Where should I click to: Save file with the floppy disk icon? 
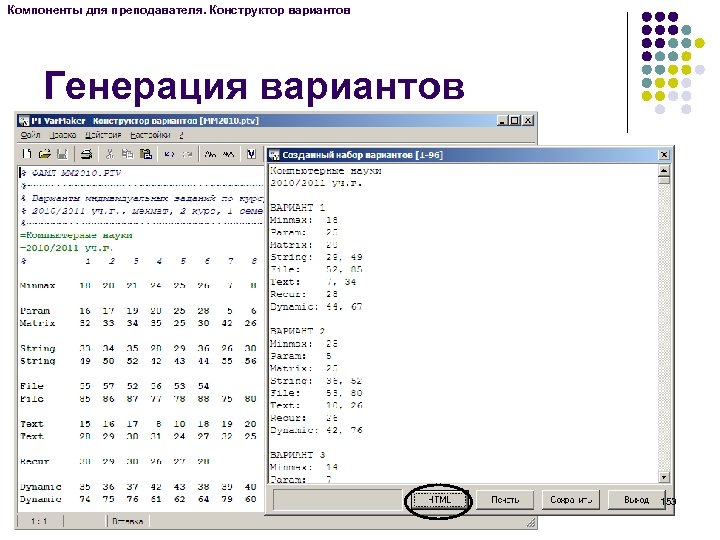tap(62, 154)
